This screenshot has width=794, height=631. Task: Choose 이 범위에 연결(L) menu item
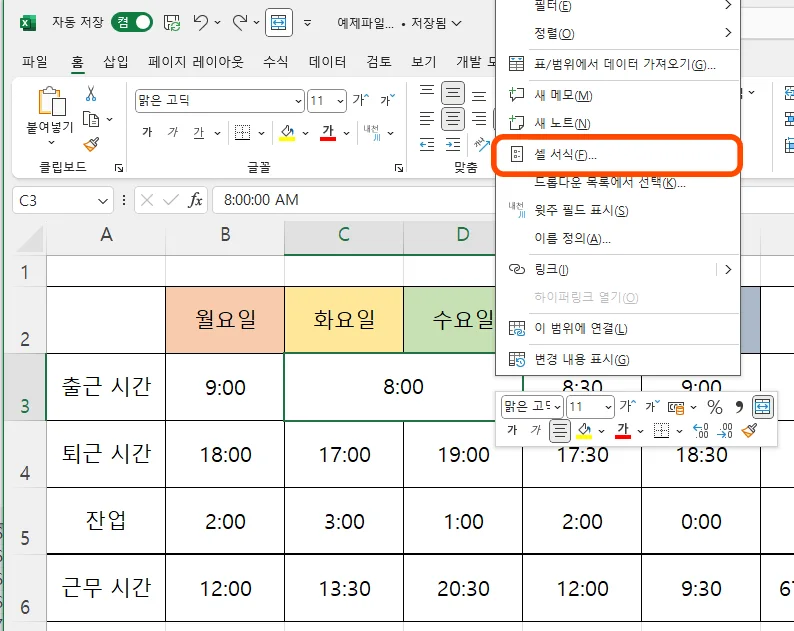[617, 328]
